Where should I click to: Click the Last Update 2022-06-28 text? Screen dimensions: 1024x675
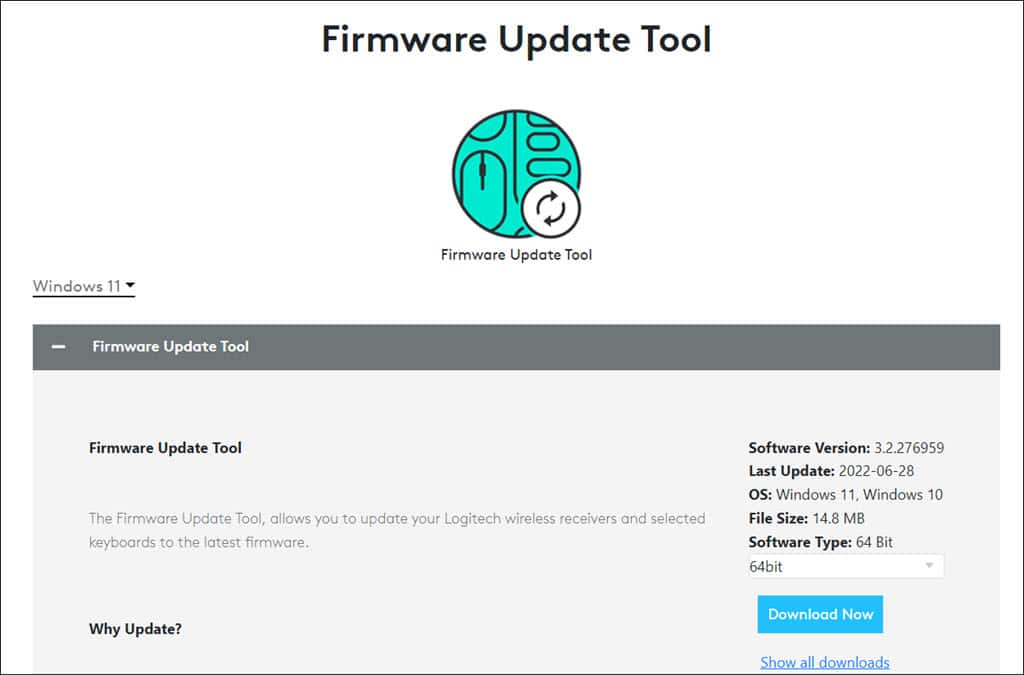click(831, 471)
